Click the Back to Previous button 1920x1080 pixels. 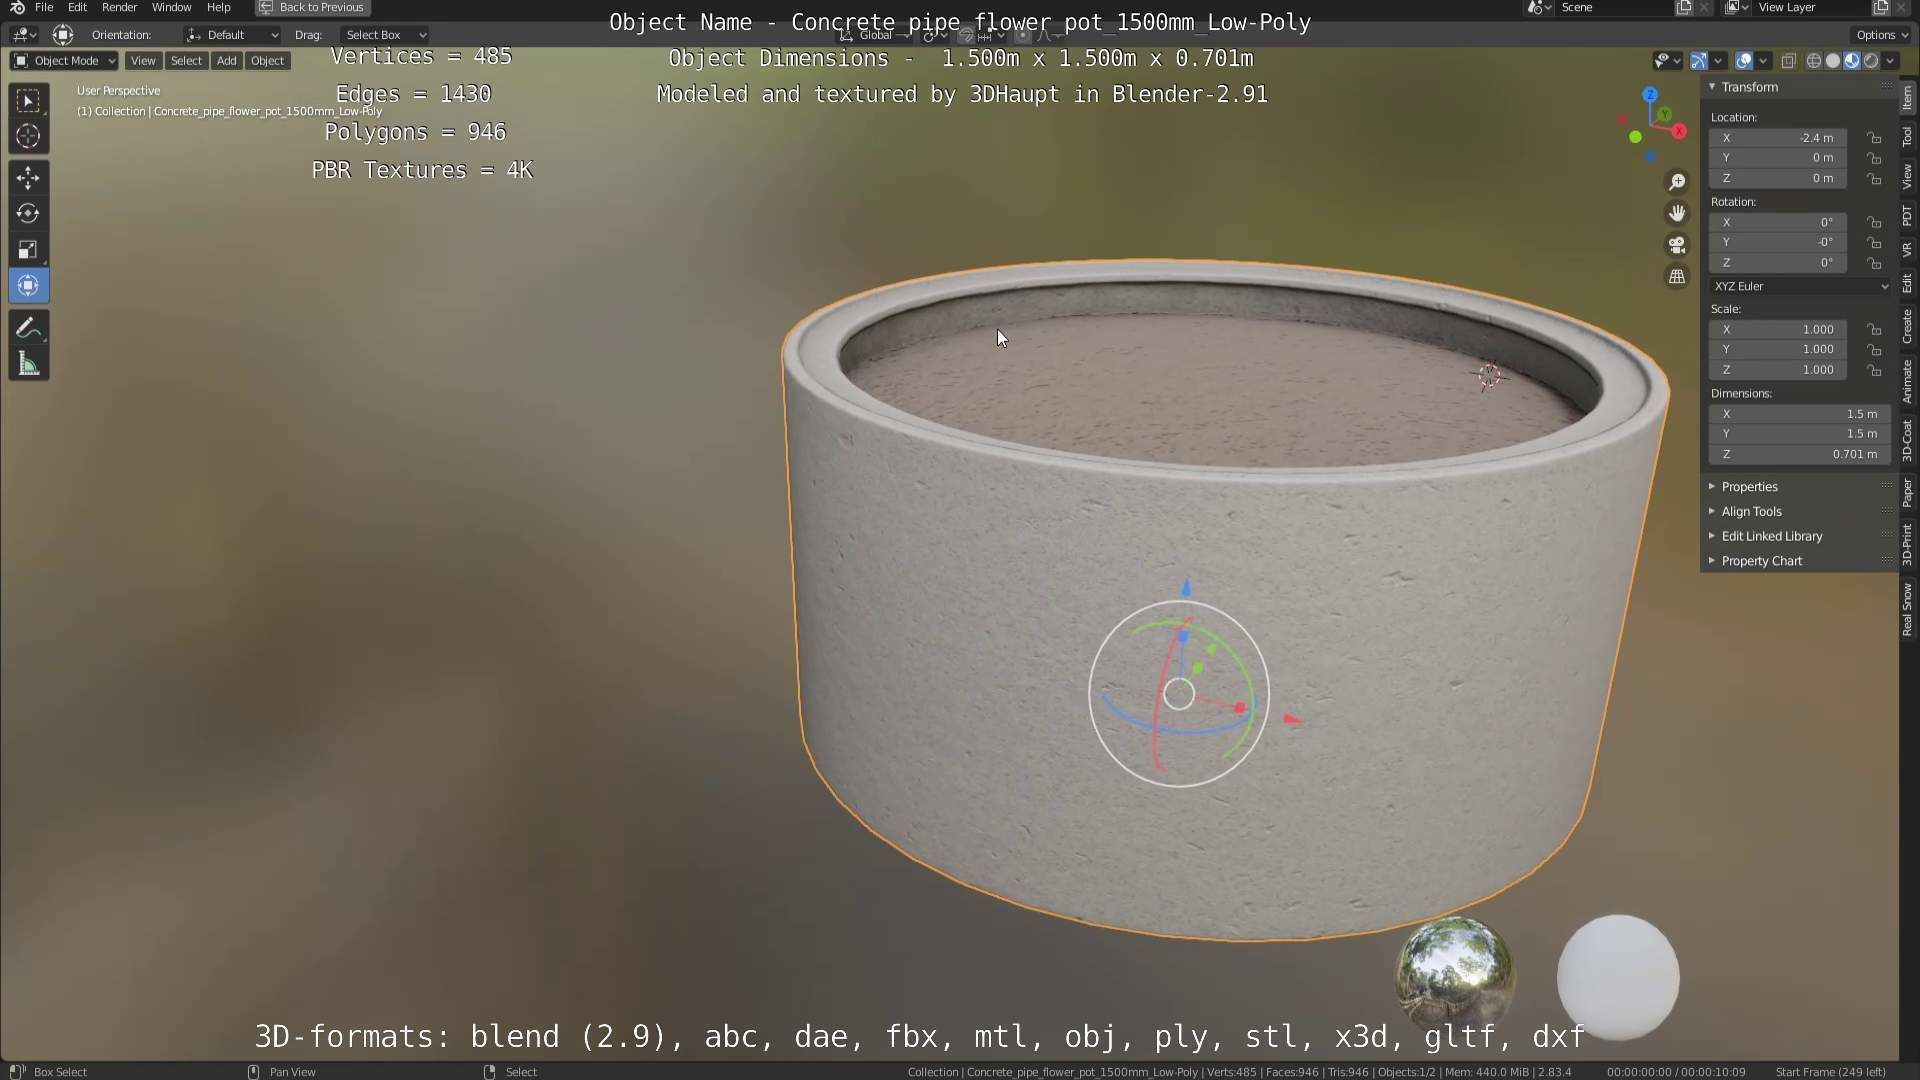pos(313,7)
